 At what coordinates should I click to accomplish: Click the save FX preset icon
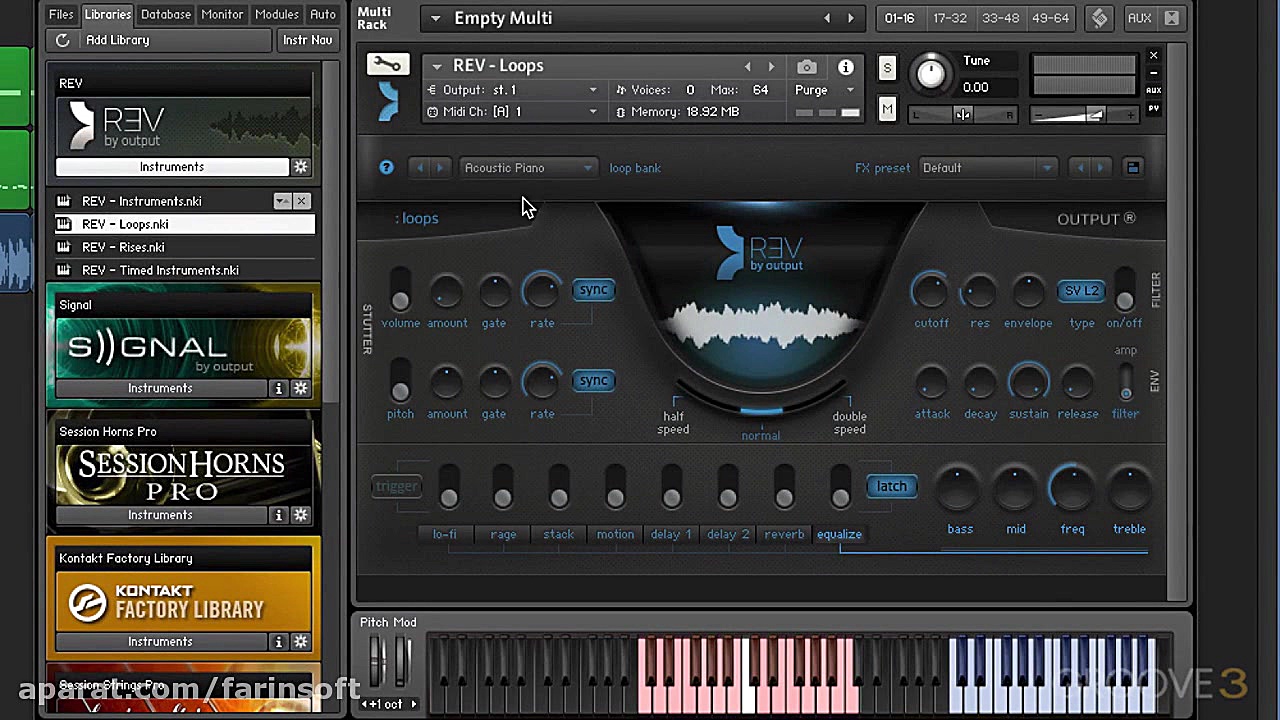tap(1133, 168)
